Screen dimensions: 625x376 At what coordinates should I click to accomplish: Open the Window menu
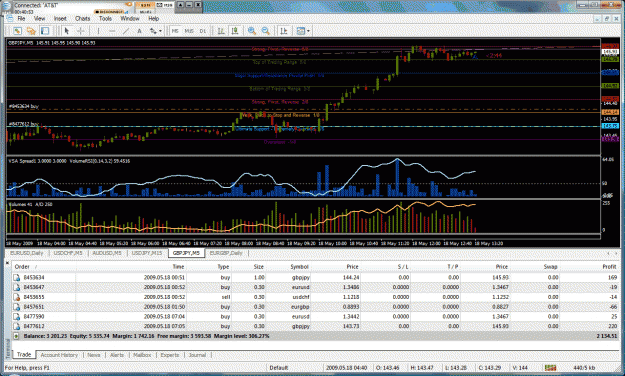(130, 18)
